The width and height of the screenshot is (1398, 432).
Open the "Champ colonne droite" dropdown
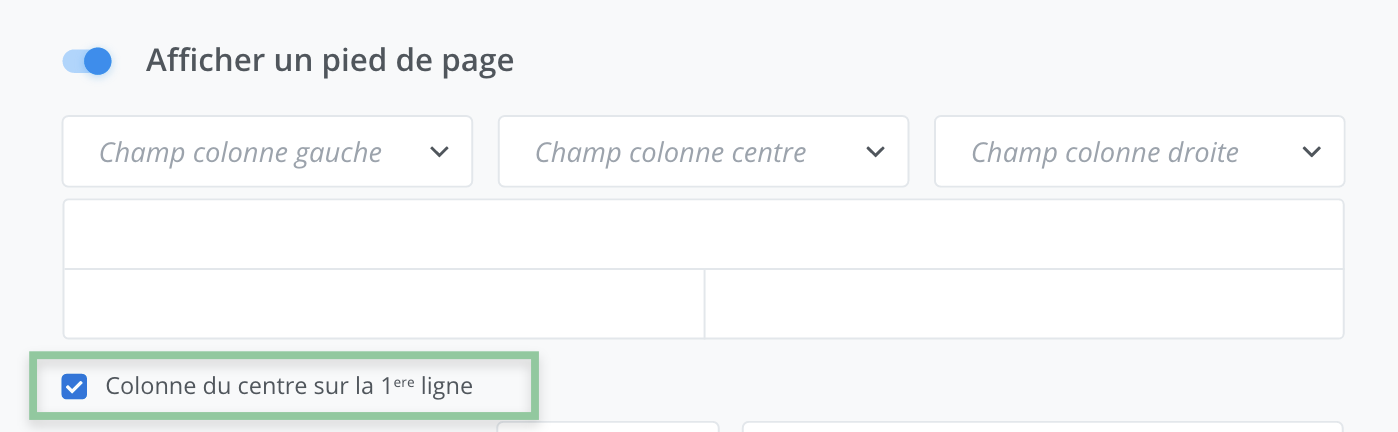tap(1139, 152)
